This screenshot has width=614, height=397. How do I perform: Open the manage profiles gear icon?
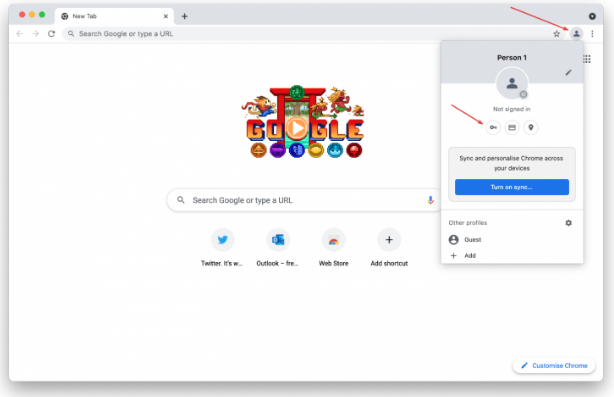(569, 223)
